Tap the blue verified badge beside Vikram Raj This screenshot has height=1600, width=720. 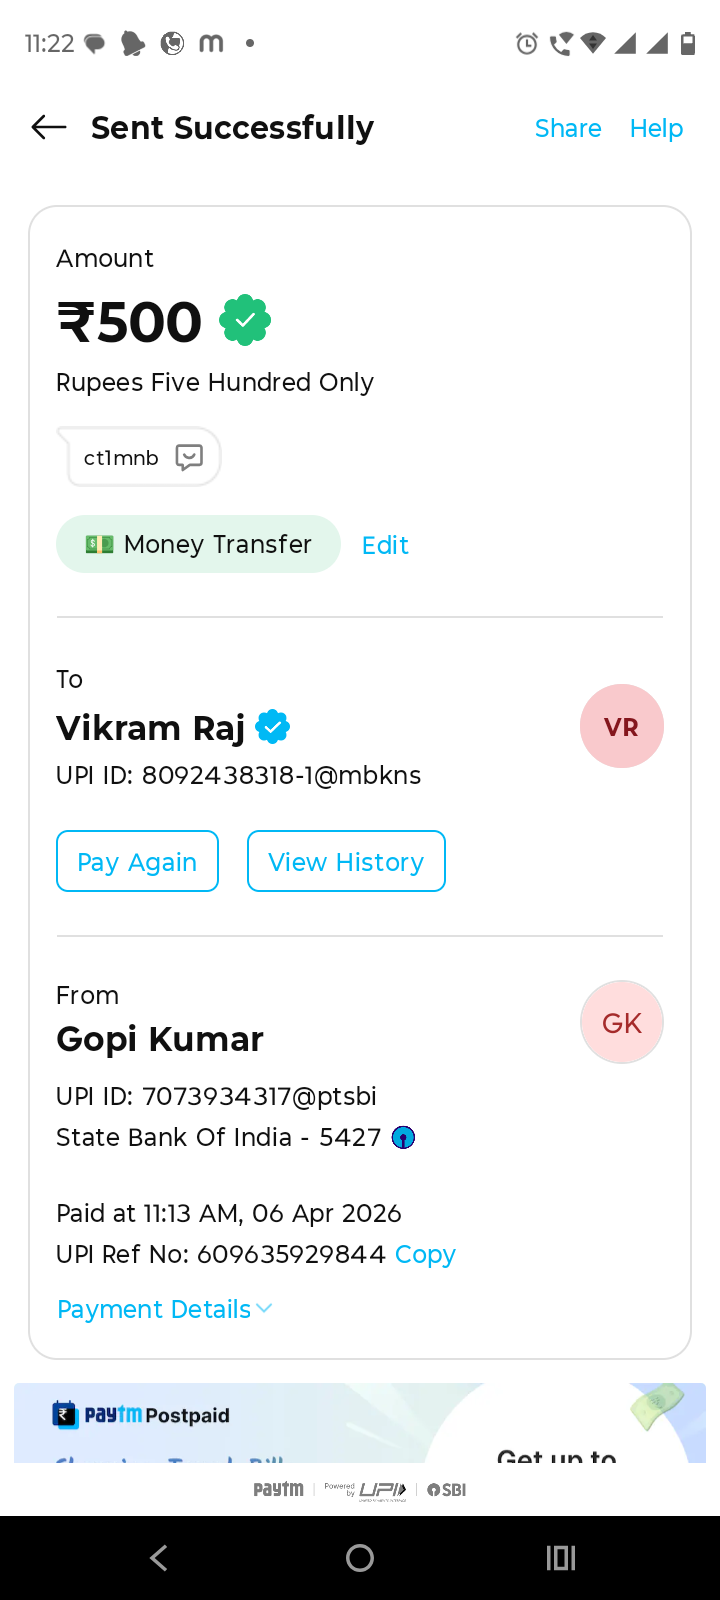pos(273,727)
